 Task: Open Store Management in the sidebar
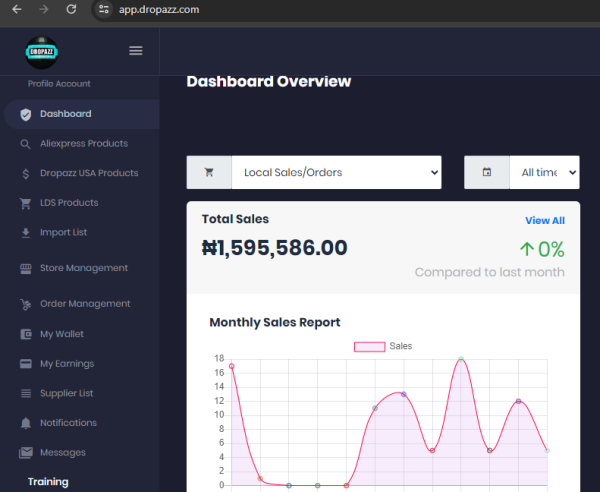coord(83,268)
